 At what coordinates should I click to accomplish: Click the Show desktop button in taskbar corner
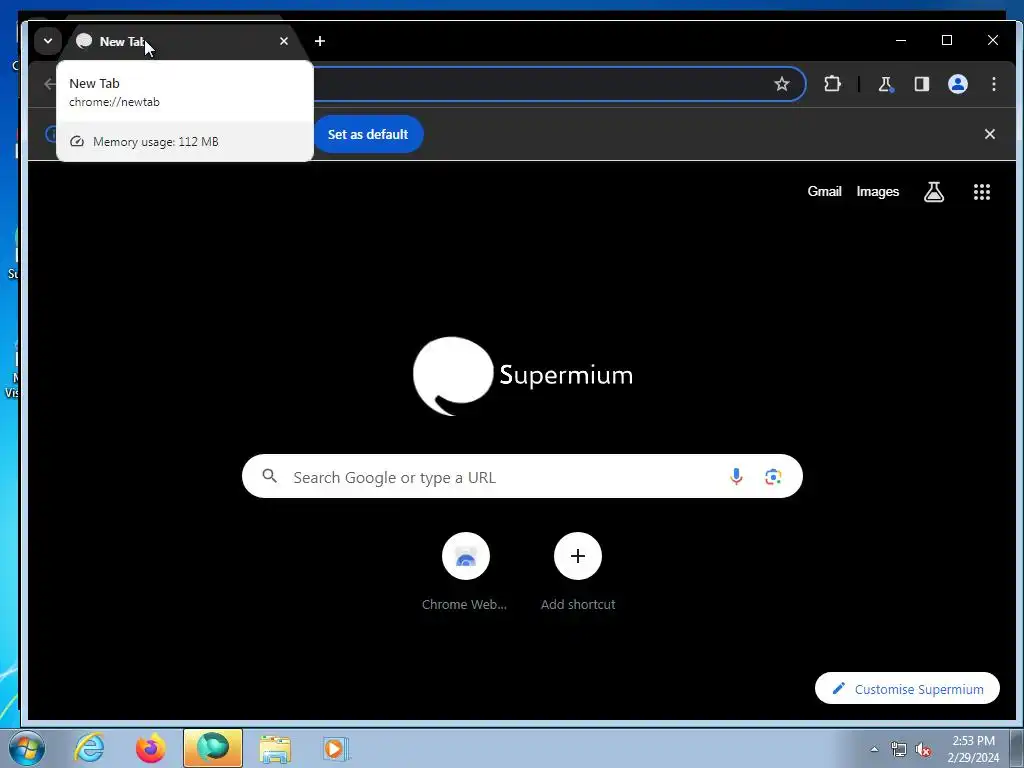(1017, 748)
